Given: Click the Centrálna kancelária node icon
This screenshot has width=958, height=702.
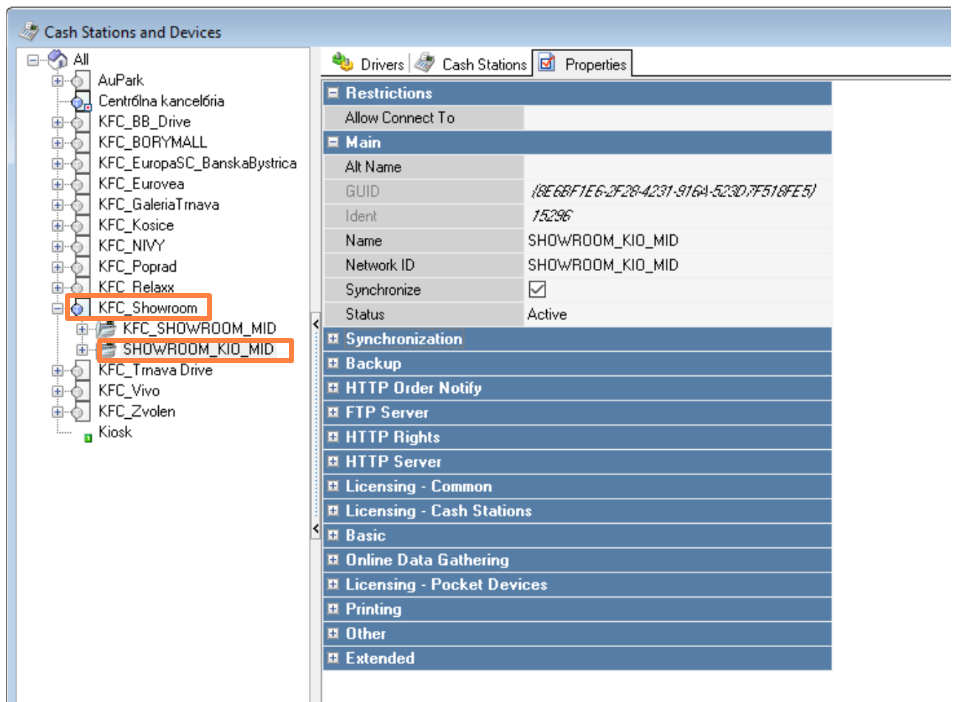Looking at the screenshot, I should click(x=80, y=102).
